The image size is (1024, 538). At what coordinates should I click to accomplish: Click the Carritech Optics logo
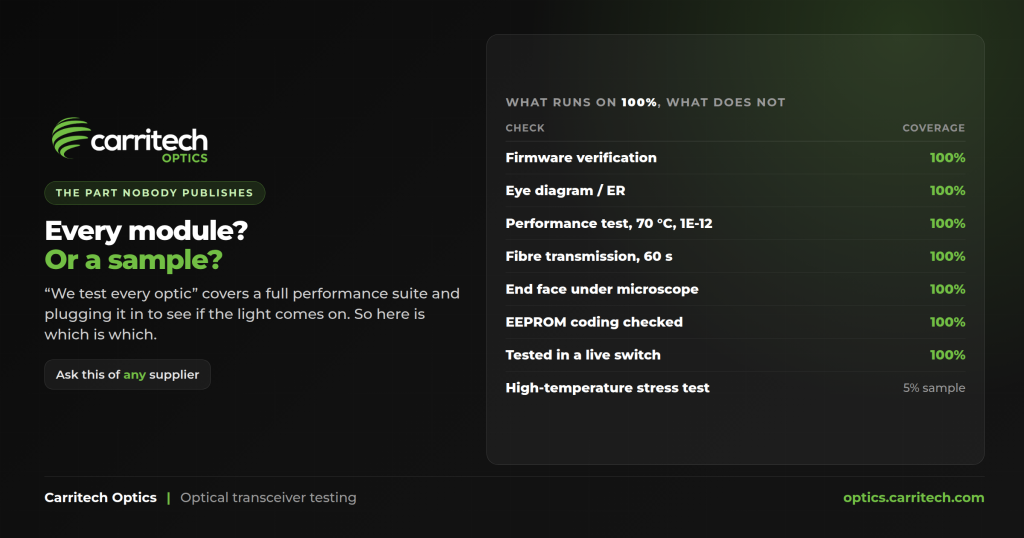(129, 139)
